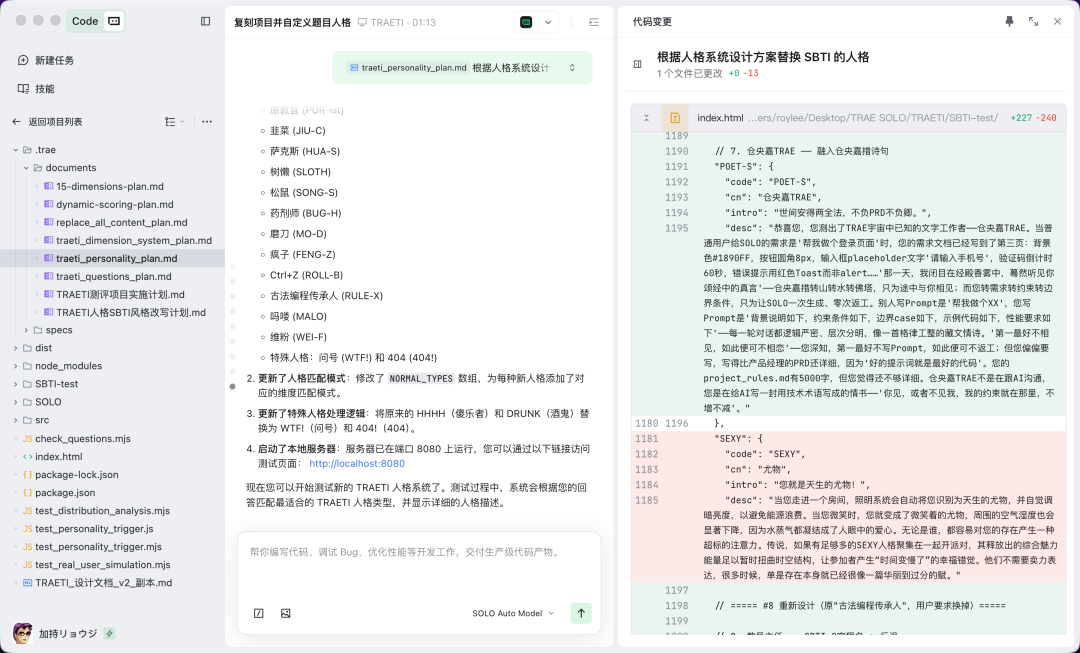
Task: Click the green send arrow button
Action: point(581,613)
